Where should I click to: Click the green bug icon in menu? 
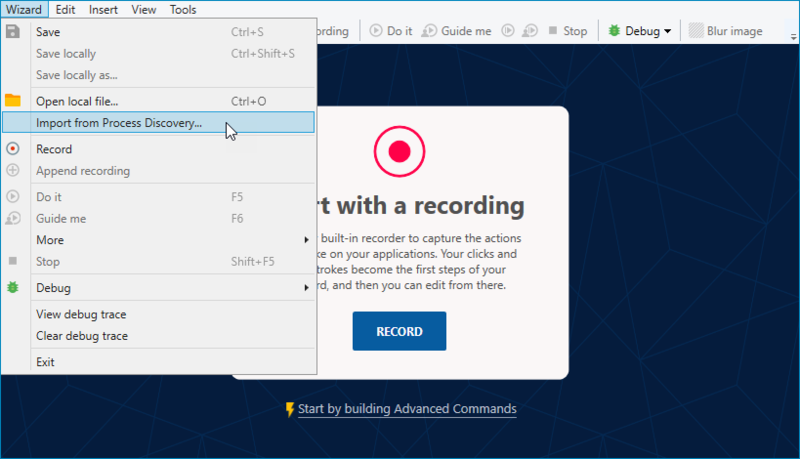coord(13,287)
